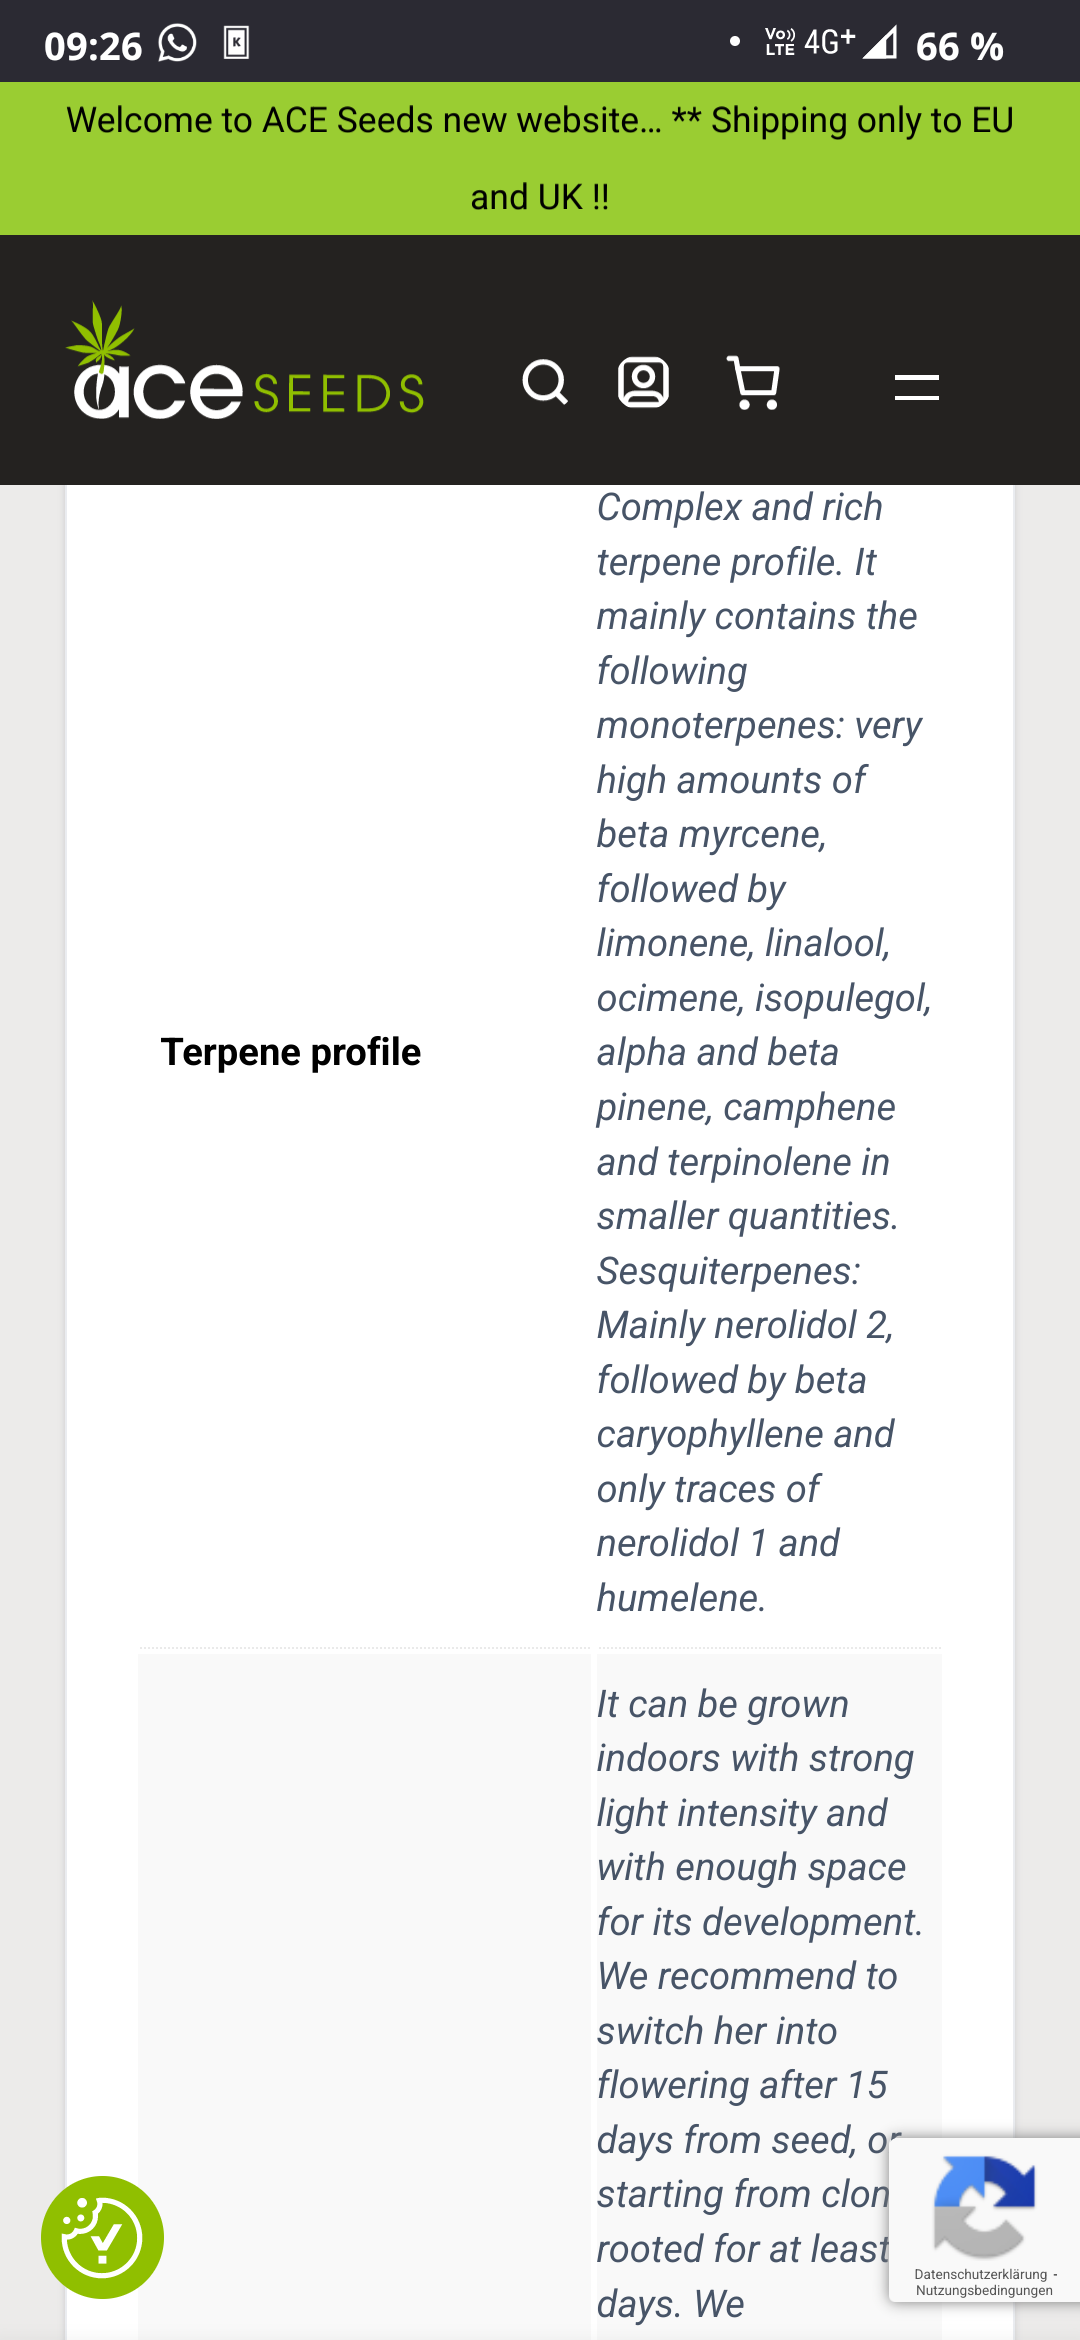Viewport: 1080px width, 2340px height.
Task: Open the Nutzungsbedingungen link
Action: click(x=984, y=2291)
